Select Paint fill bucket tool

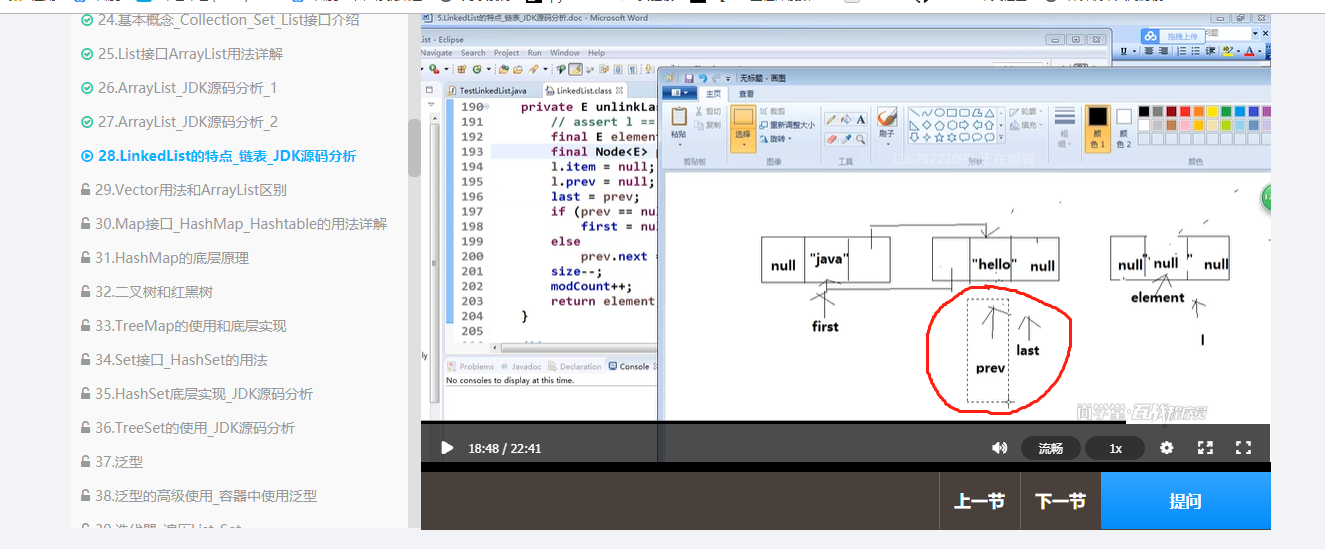[x=847, y=120]
